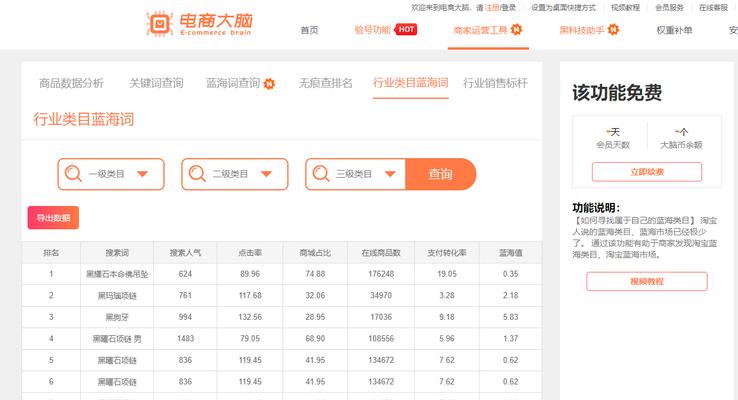Click the 搜索人气 column header
Image resolution: width=738 pixels, height=400 pixels.
click(185, 253)
